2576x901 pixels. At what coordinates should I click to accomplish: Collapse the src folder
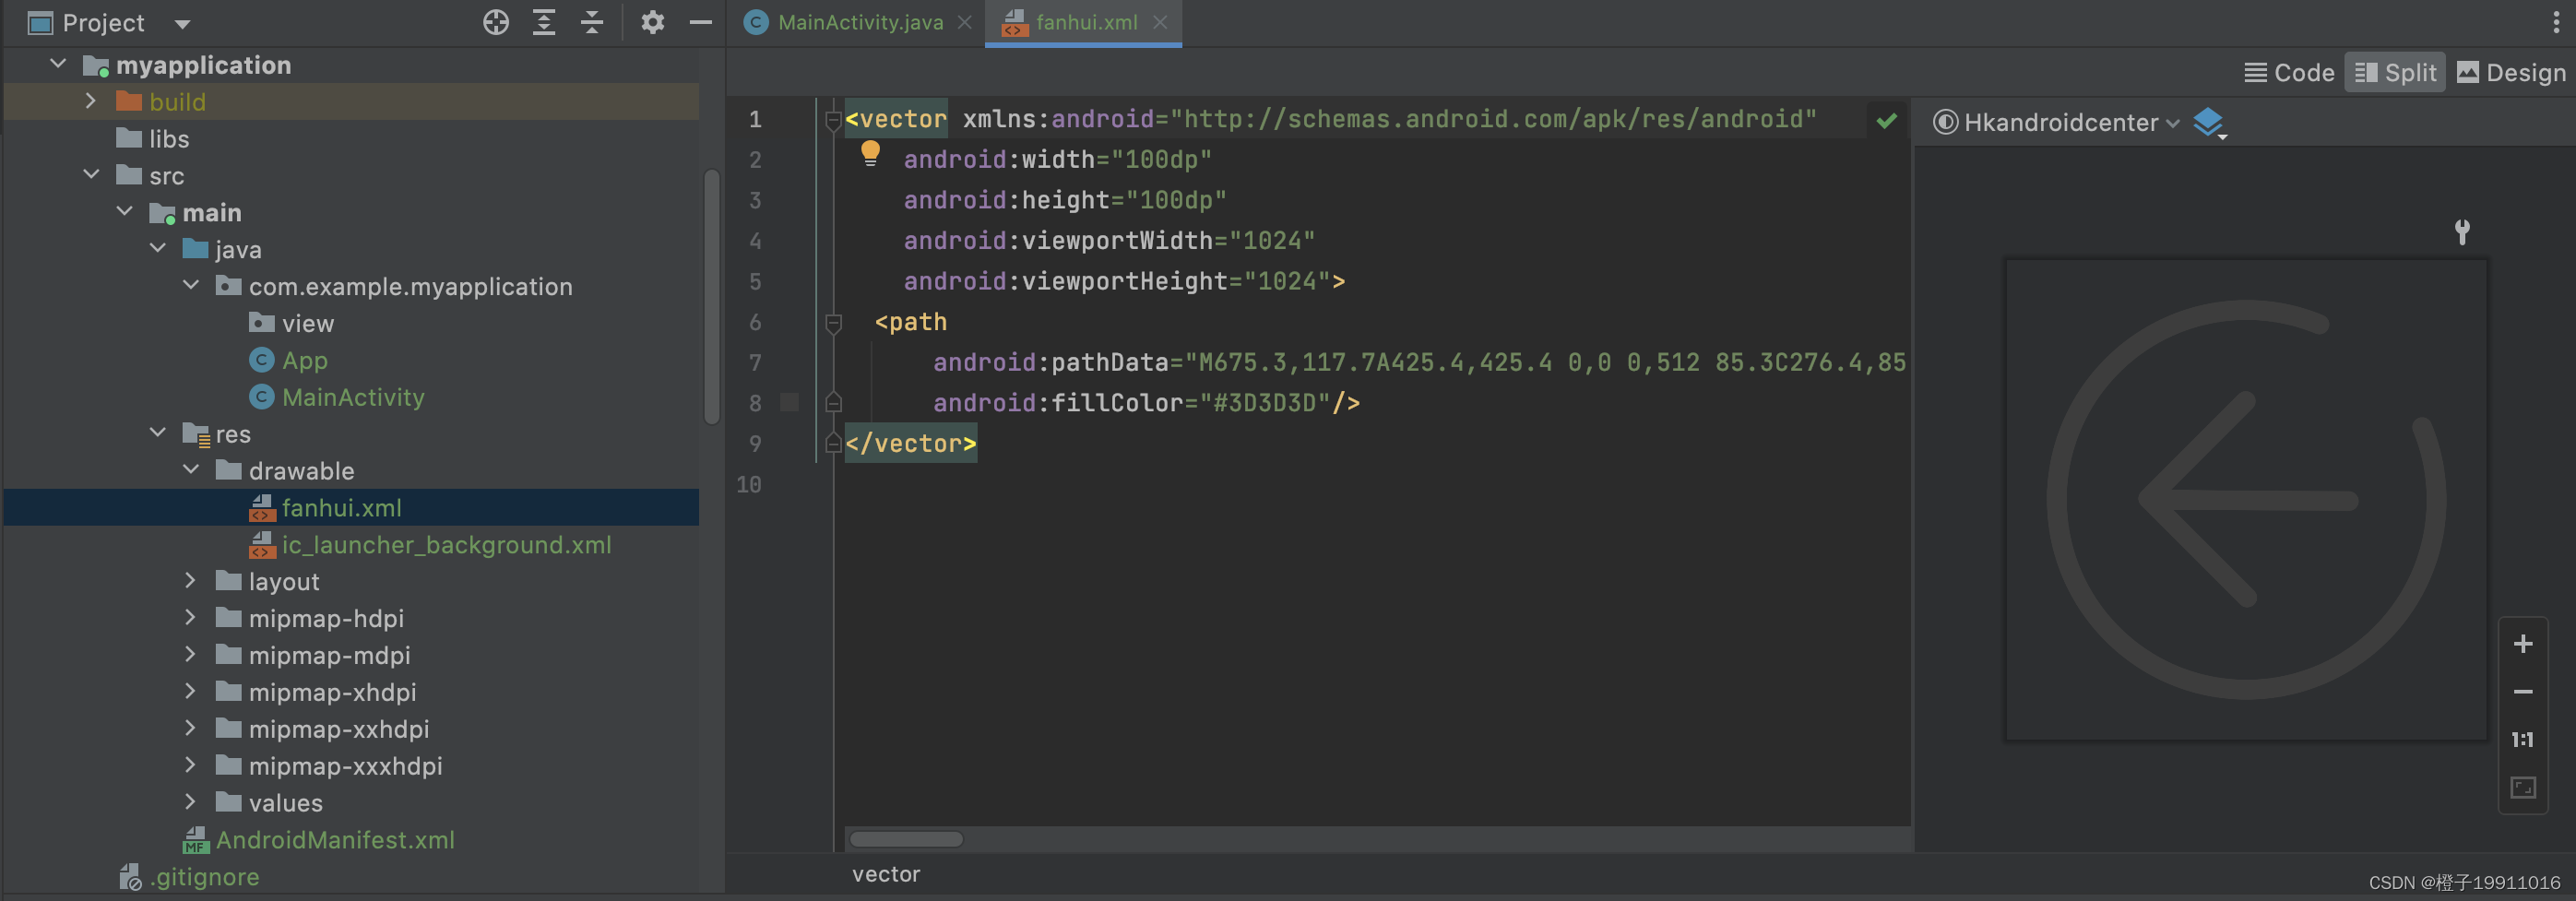[91, 175]
